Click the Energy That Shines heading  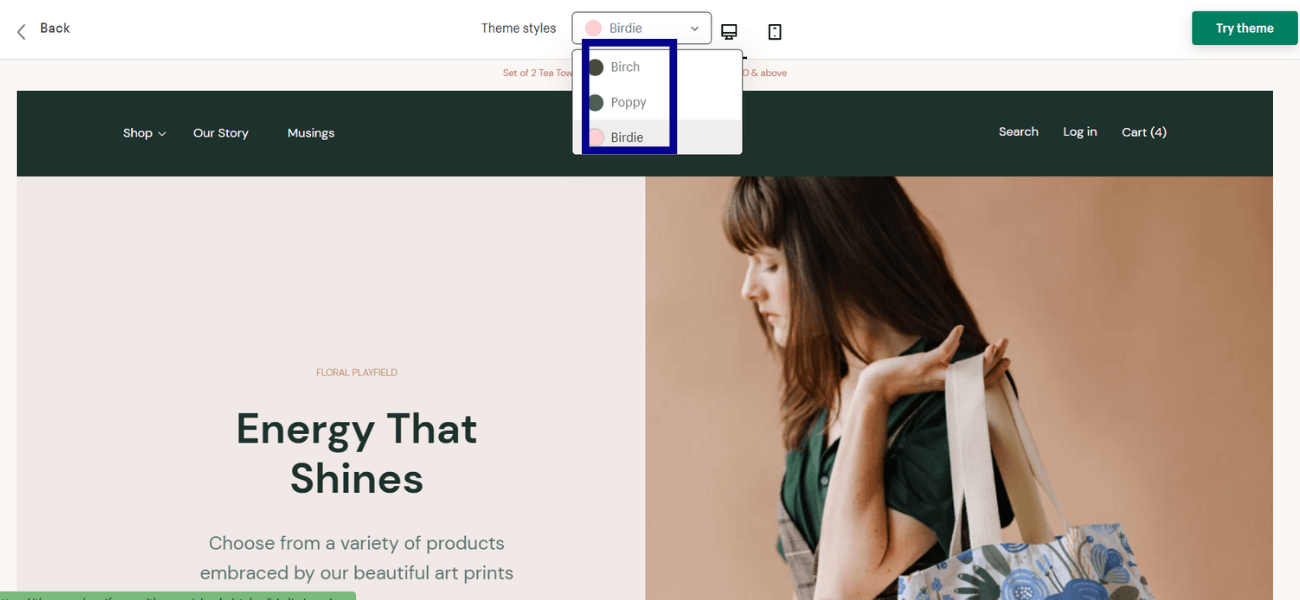(357, 453)
